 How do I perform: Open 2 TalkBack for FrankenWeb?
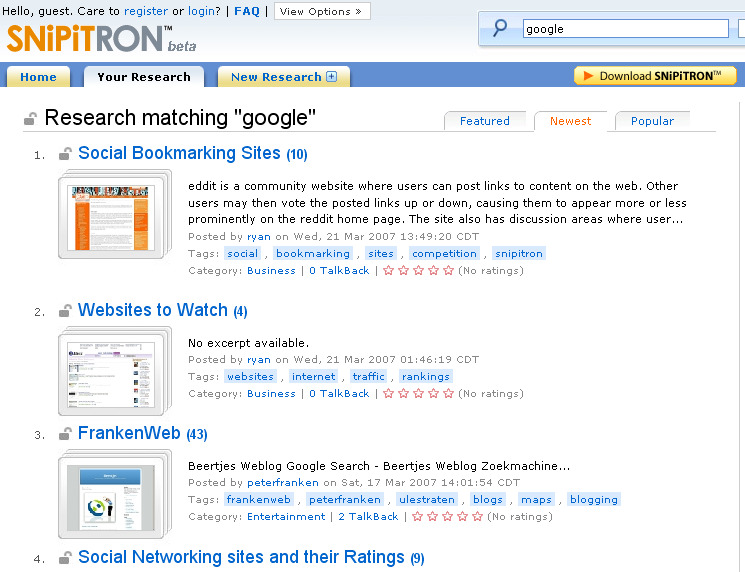pos(368,516)
